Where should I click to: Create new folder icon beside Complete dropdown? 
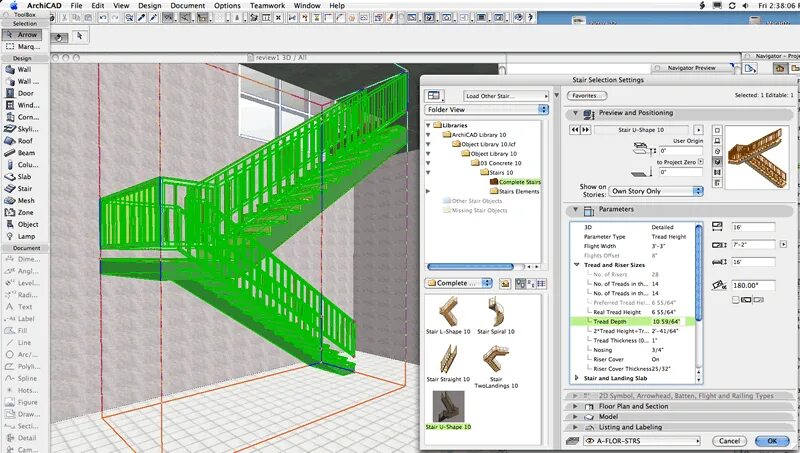pos(505,284)
